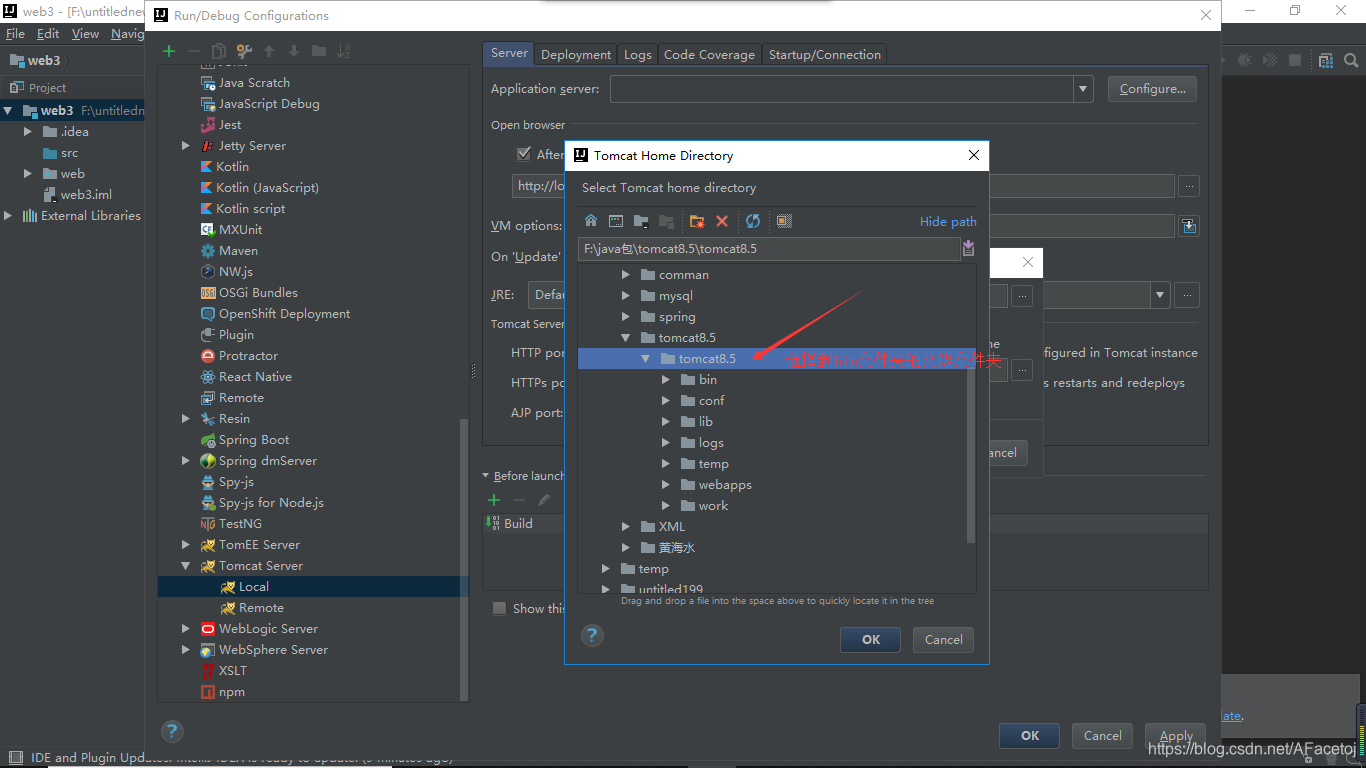Create new folder icon in Tomcat dialog

pyautogui.click(x=697, y=221)
